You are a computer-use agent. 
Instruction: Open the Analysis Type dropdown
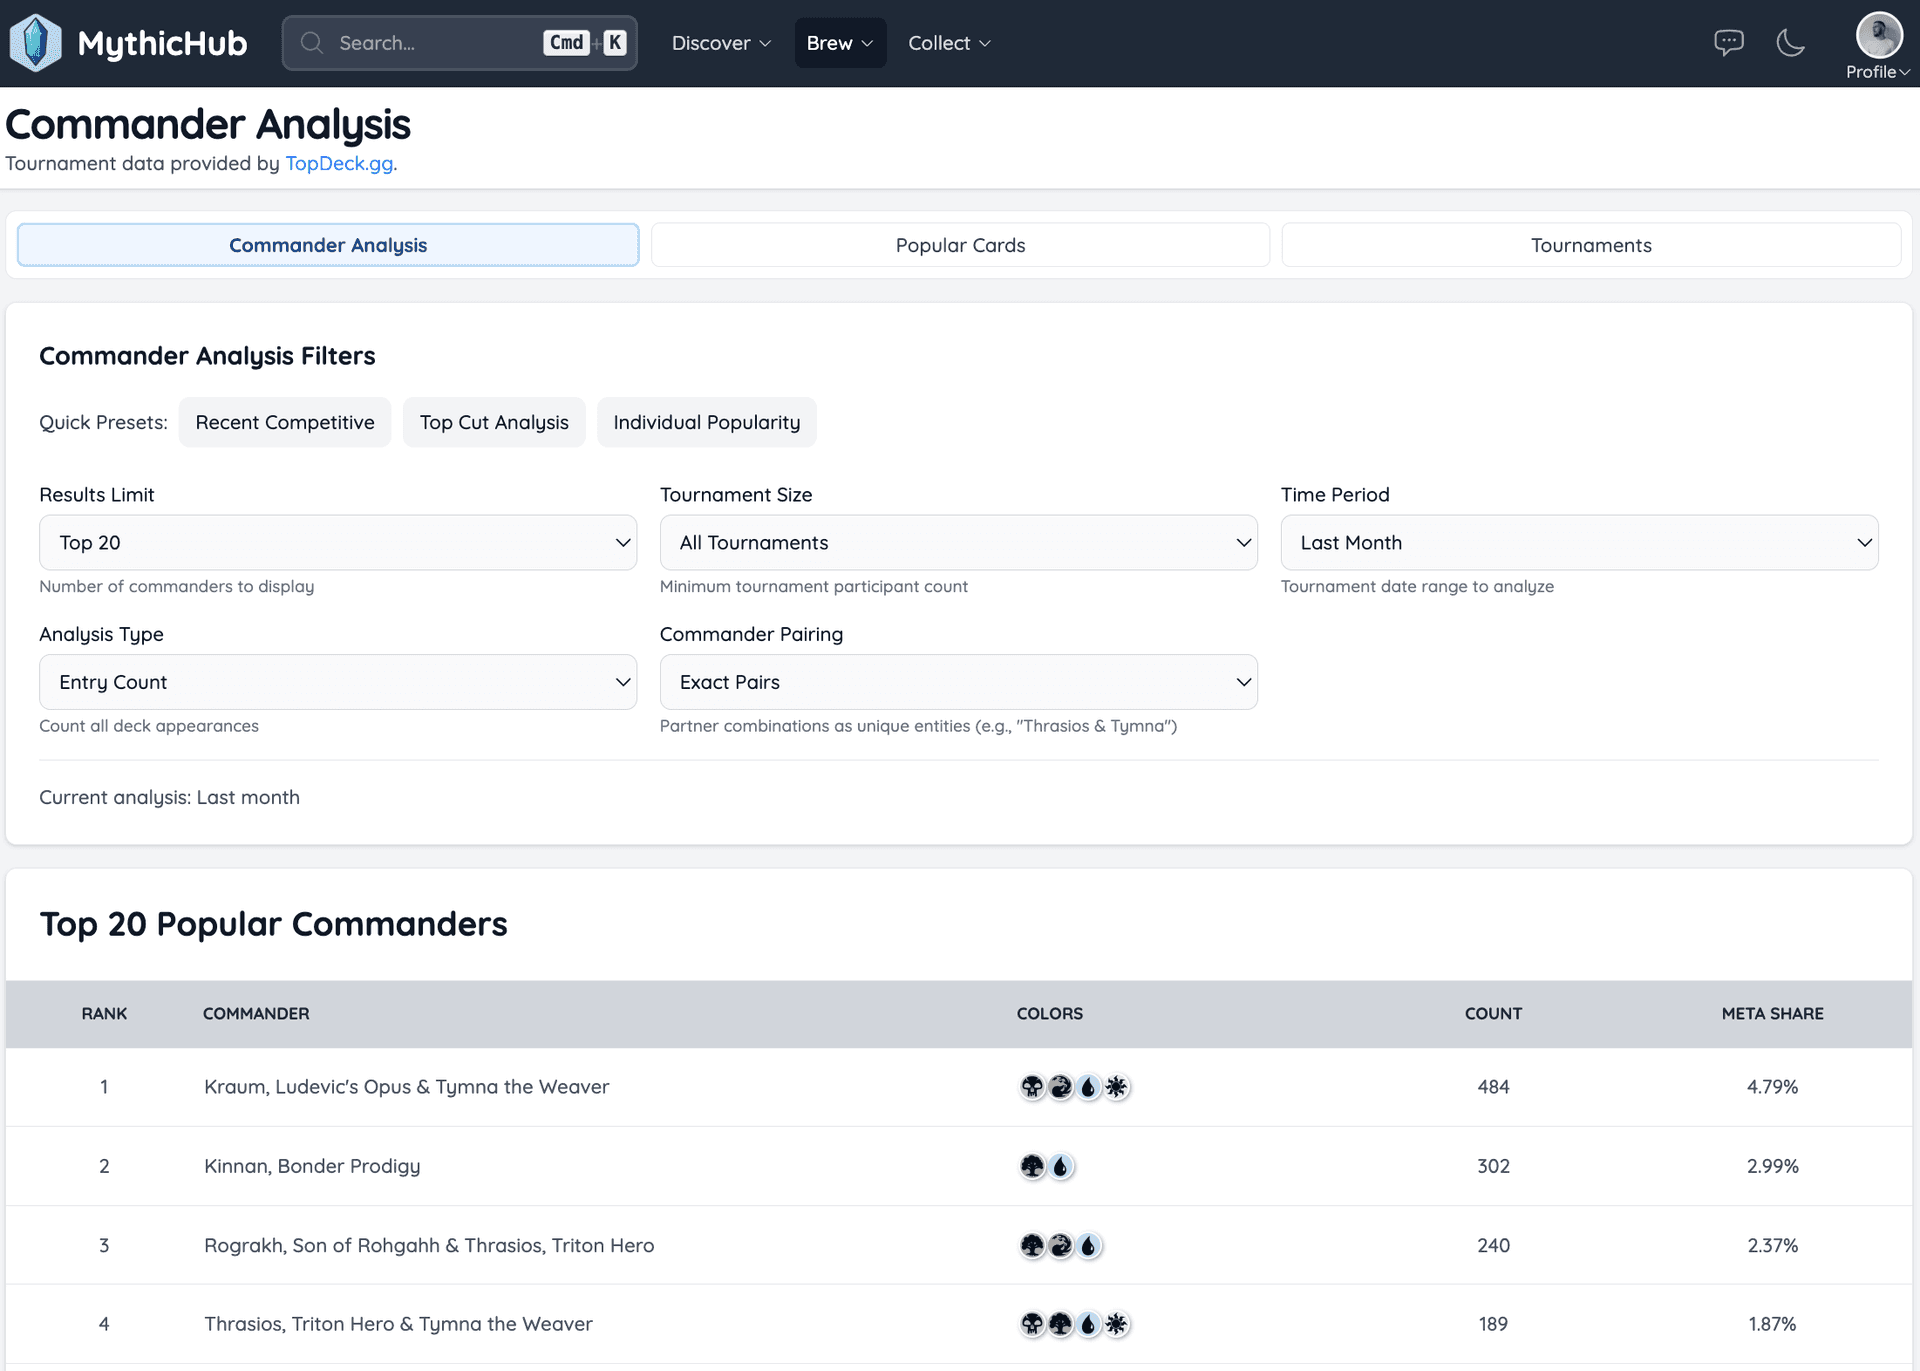coord(338,682)
